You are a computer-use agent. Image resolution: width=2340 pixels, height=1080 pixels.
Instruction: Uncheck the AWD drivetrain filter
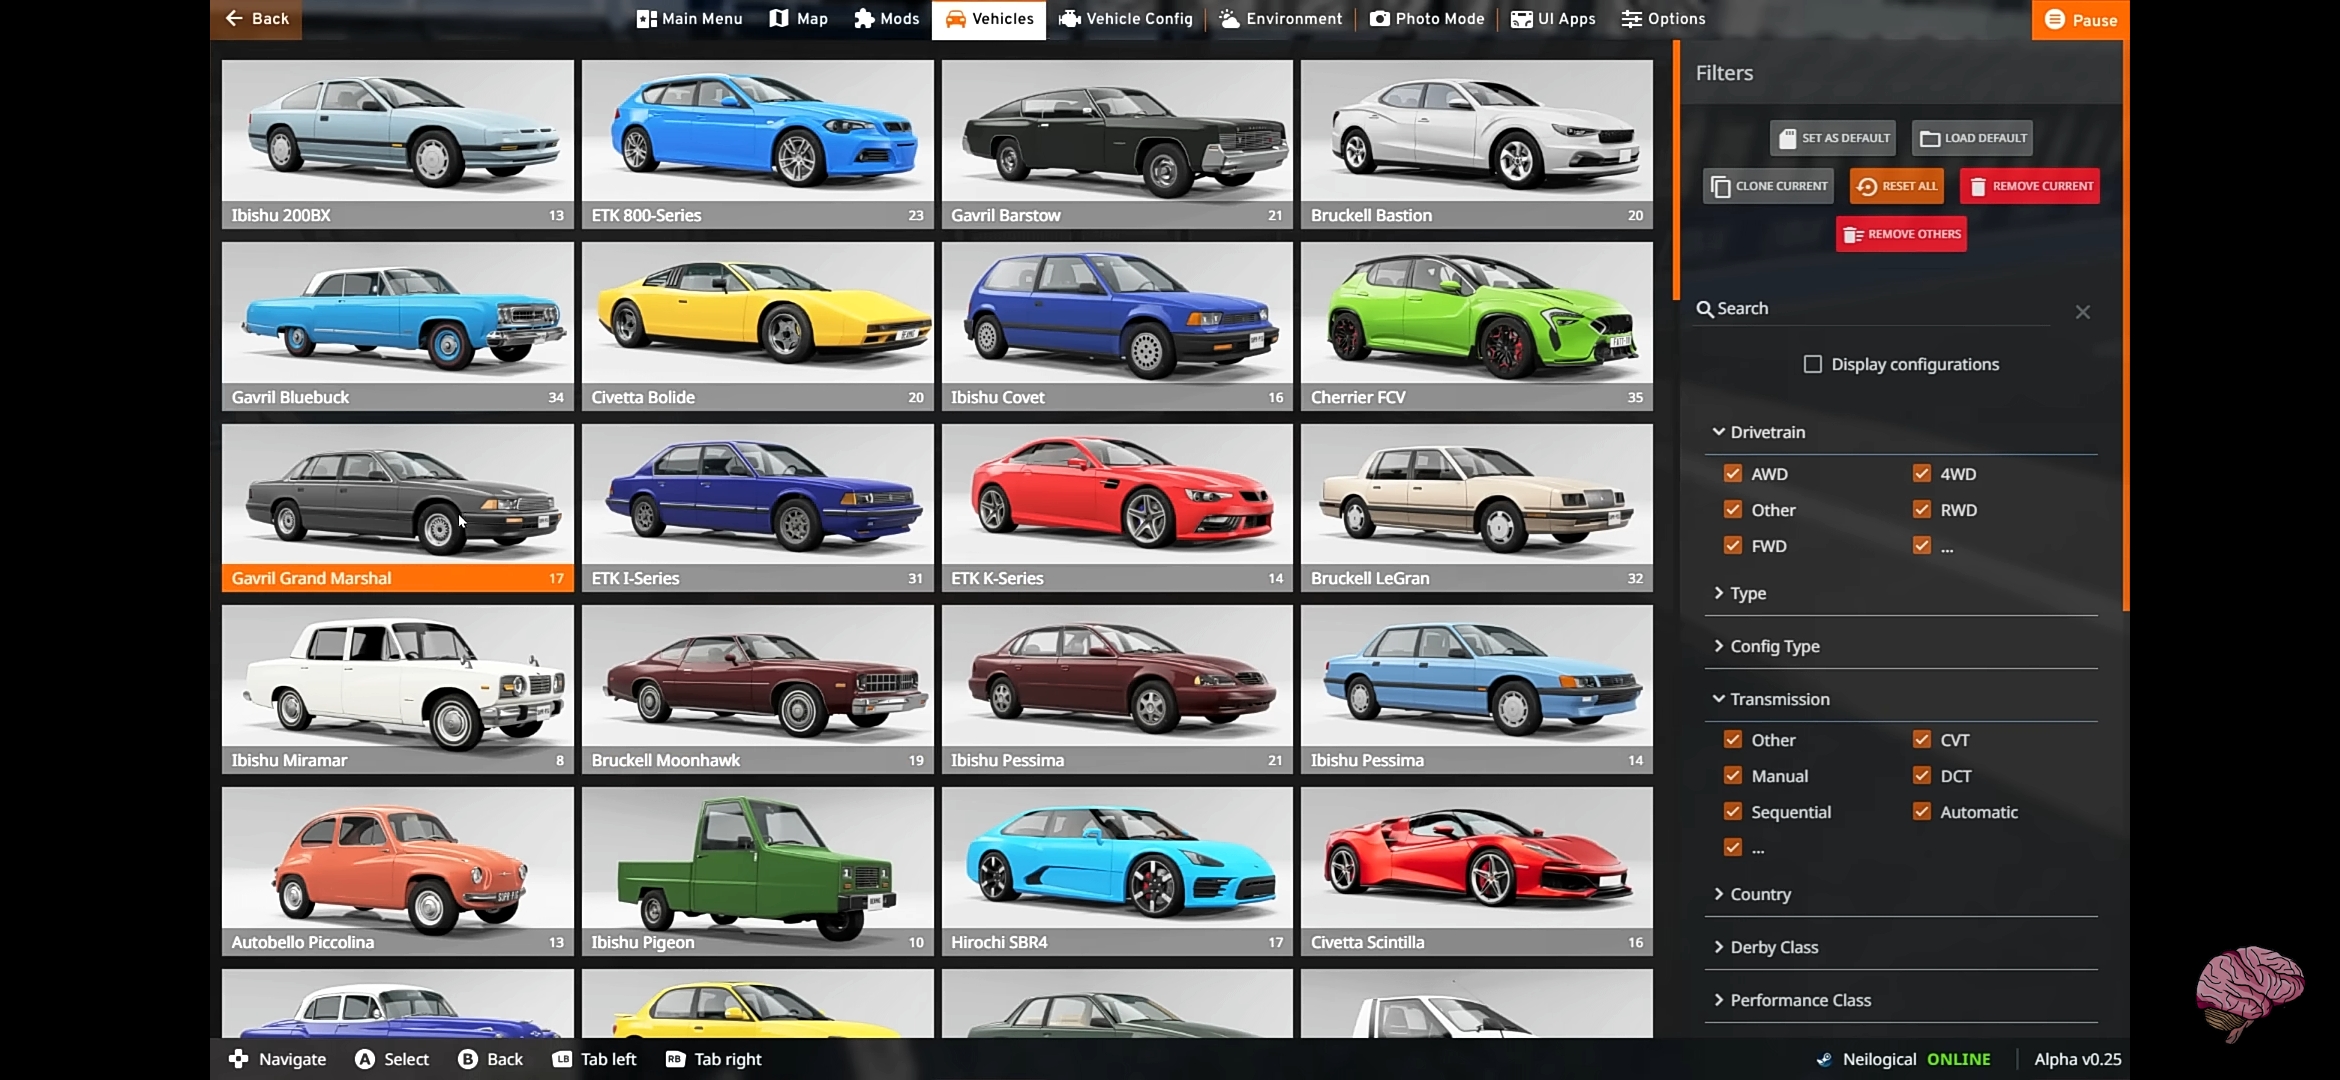pyautogui.click(x=1733, y=474)
